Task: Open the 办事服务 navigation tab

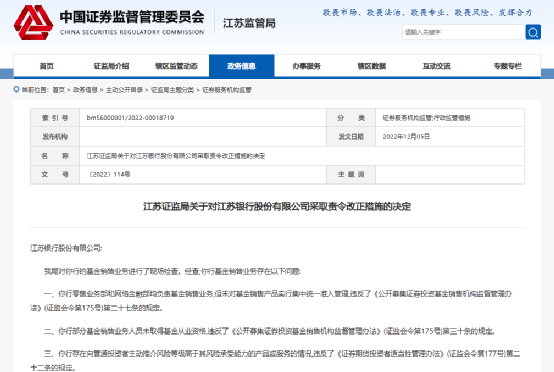Action: (x=307, y=66)
